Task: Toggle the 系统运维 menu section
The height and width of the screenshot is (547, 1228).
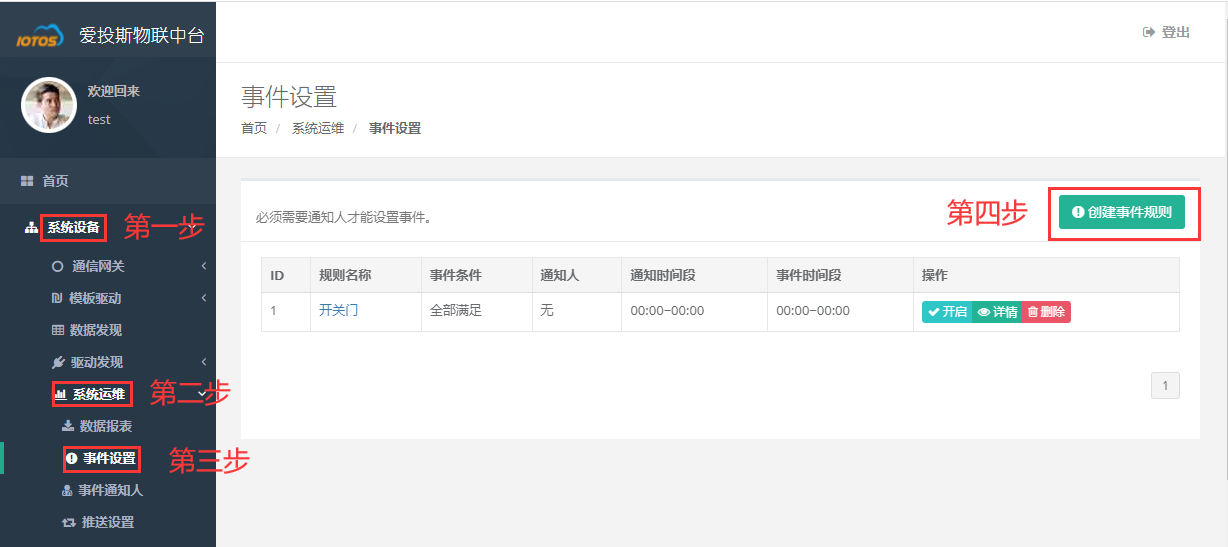Action: pyautogui.click(x=99, y=394)
